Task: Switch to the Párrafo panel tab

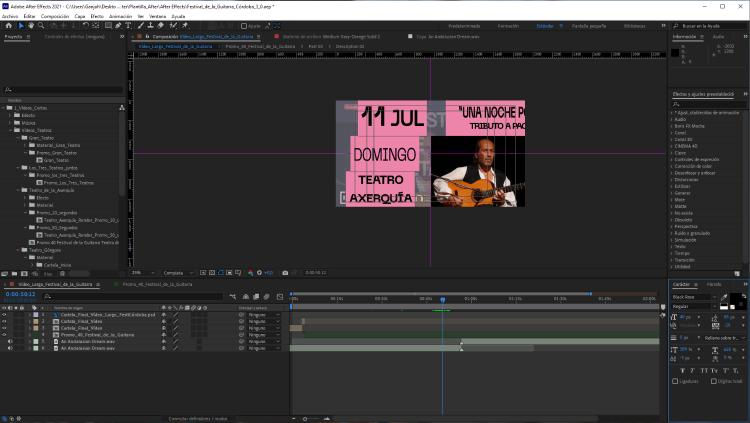Action: click(x=714, y=284)
